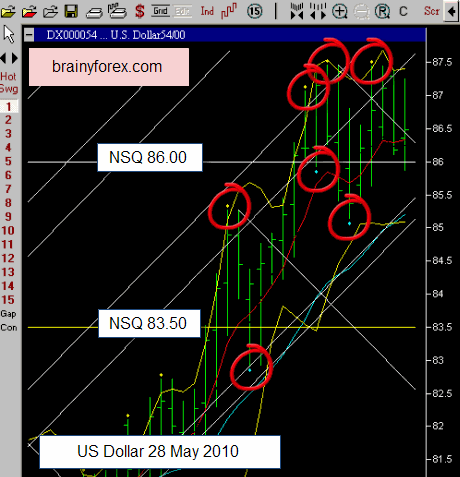Click the compress bars icon
This screenshot has width=460, height=477.
point(297,12)
